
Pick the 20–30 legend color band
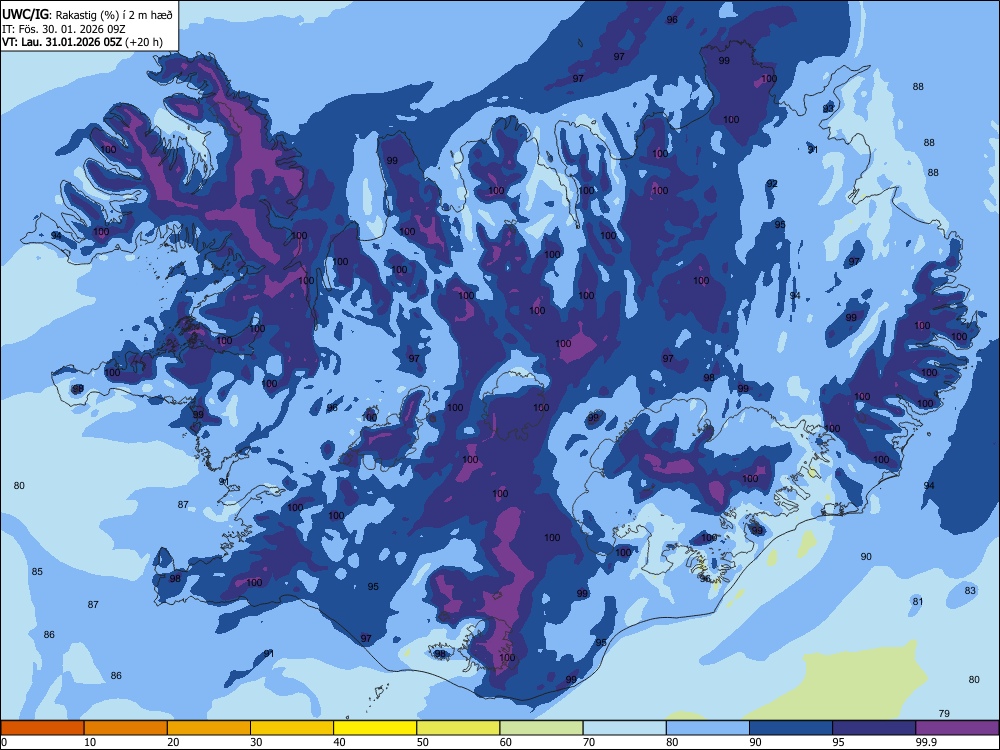pos(209,728)
